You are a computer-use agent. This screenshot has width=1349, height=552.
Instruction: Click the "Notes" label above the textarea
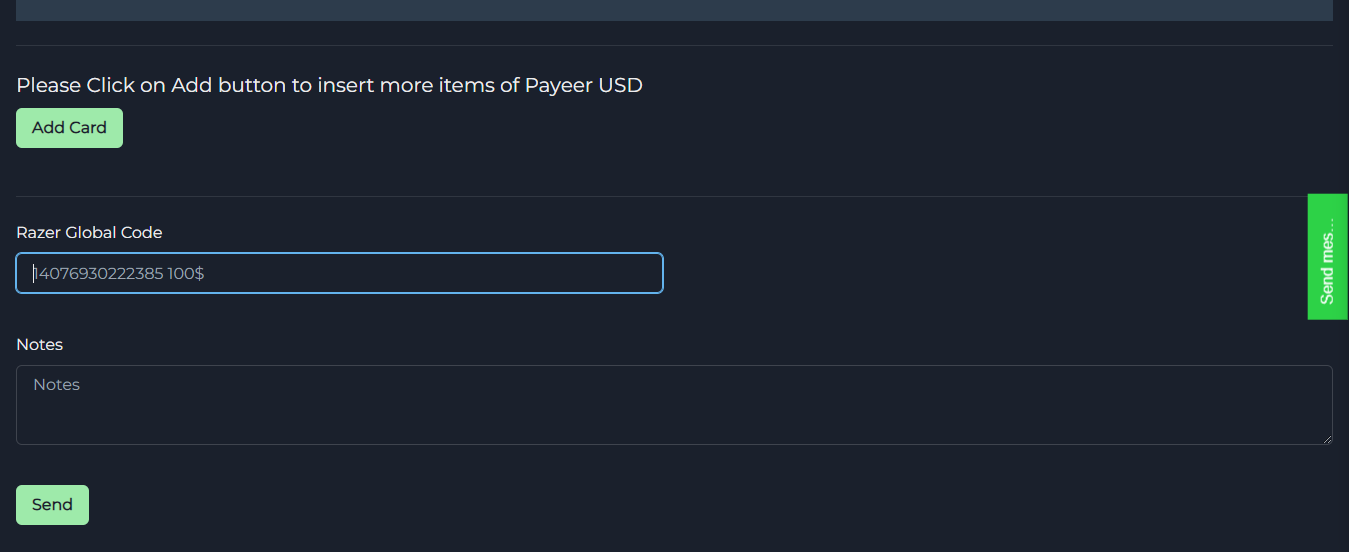(40, 345)
